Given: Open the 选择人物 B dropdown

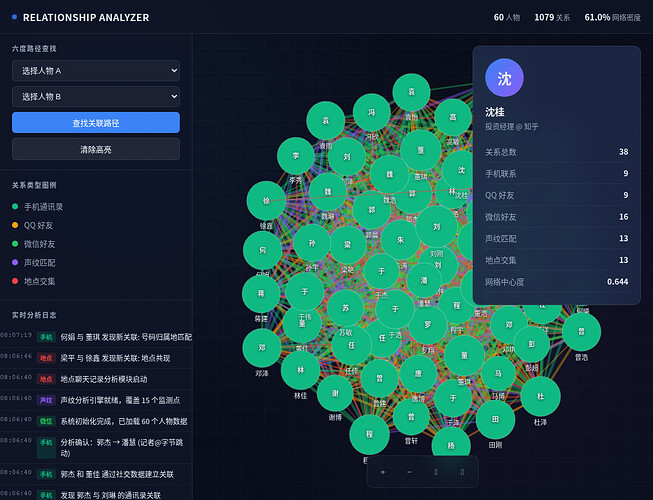Looking at the screenshot, I should (96, 97).
